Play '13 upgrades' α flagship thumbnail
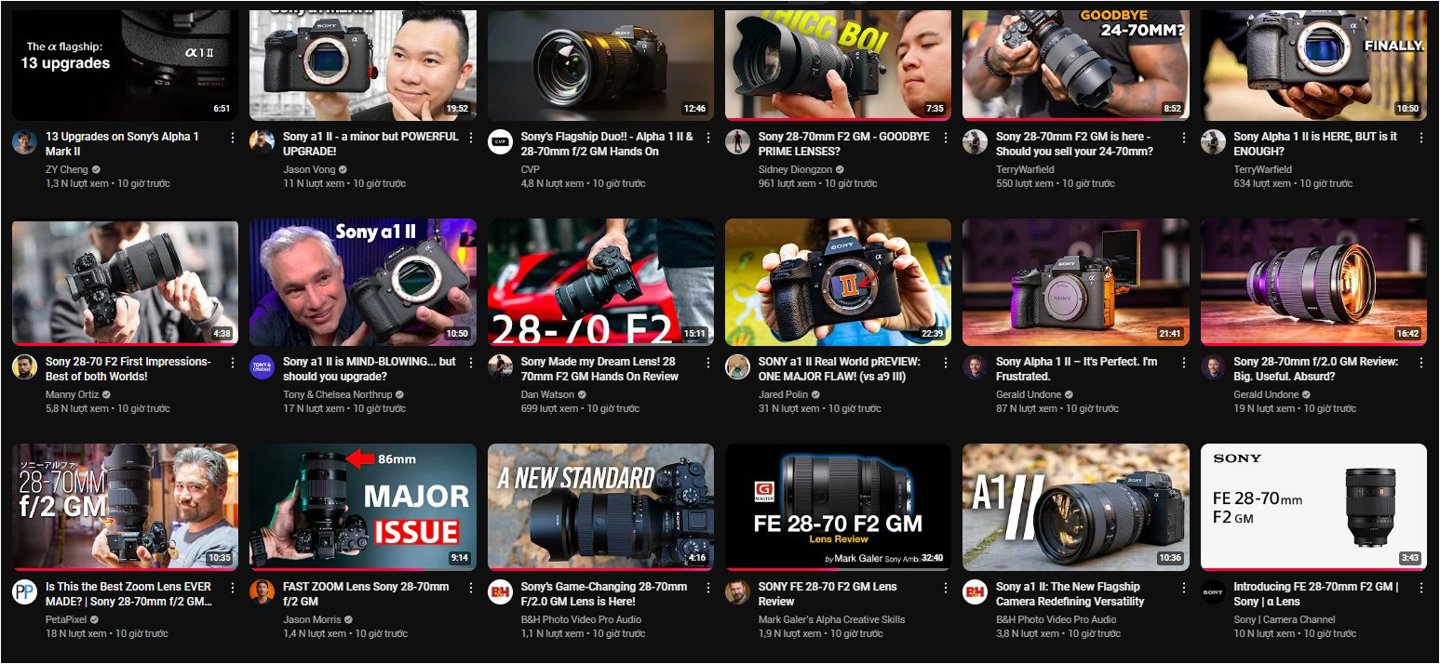The width and height of the screenshot is (1440, 664). [125, 65]
